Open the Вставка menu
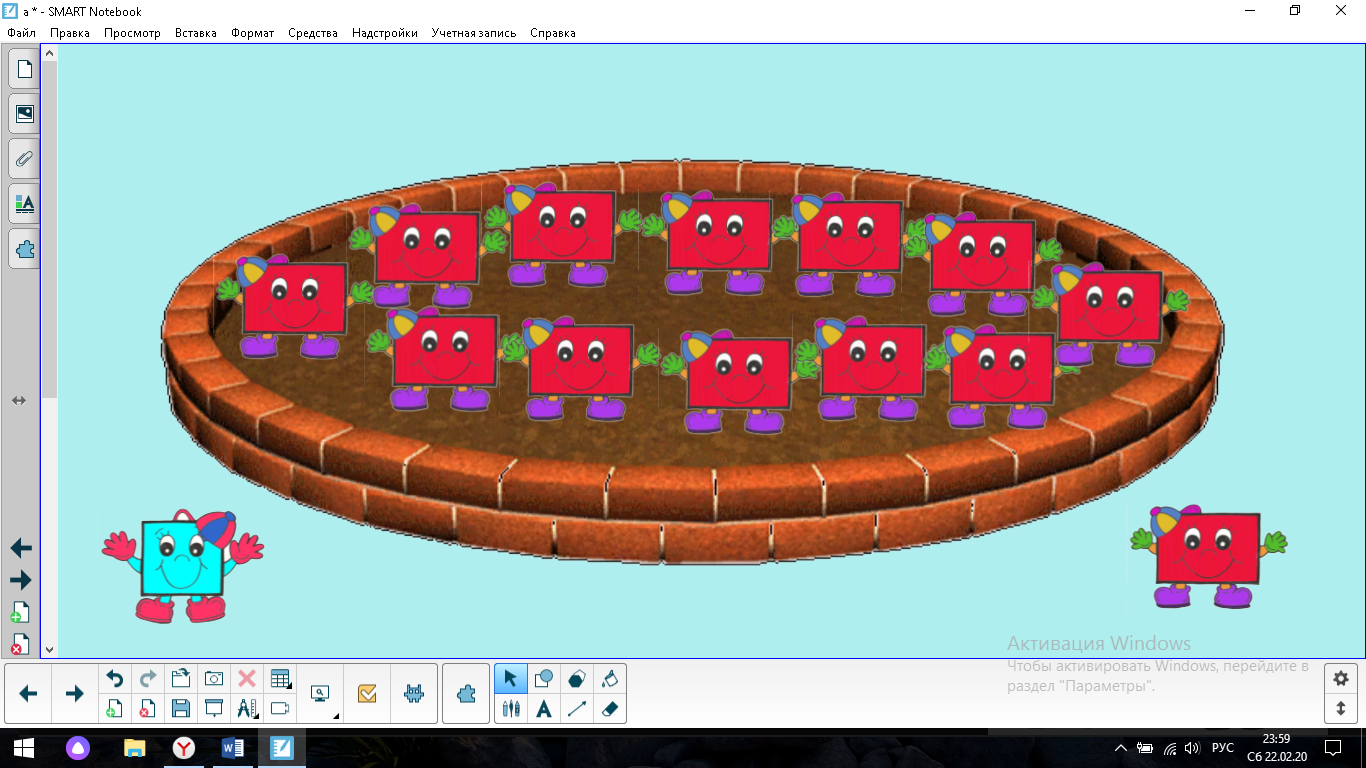This screenshot has width=1366, height=768. (x=195, y=33)
